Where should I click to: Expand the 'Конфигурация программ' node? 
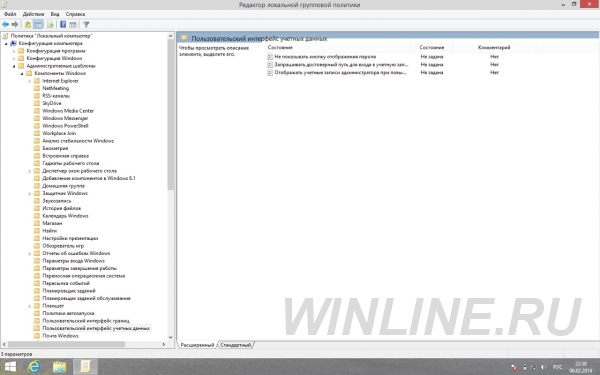(x=14, y=51)
